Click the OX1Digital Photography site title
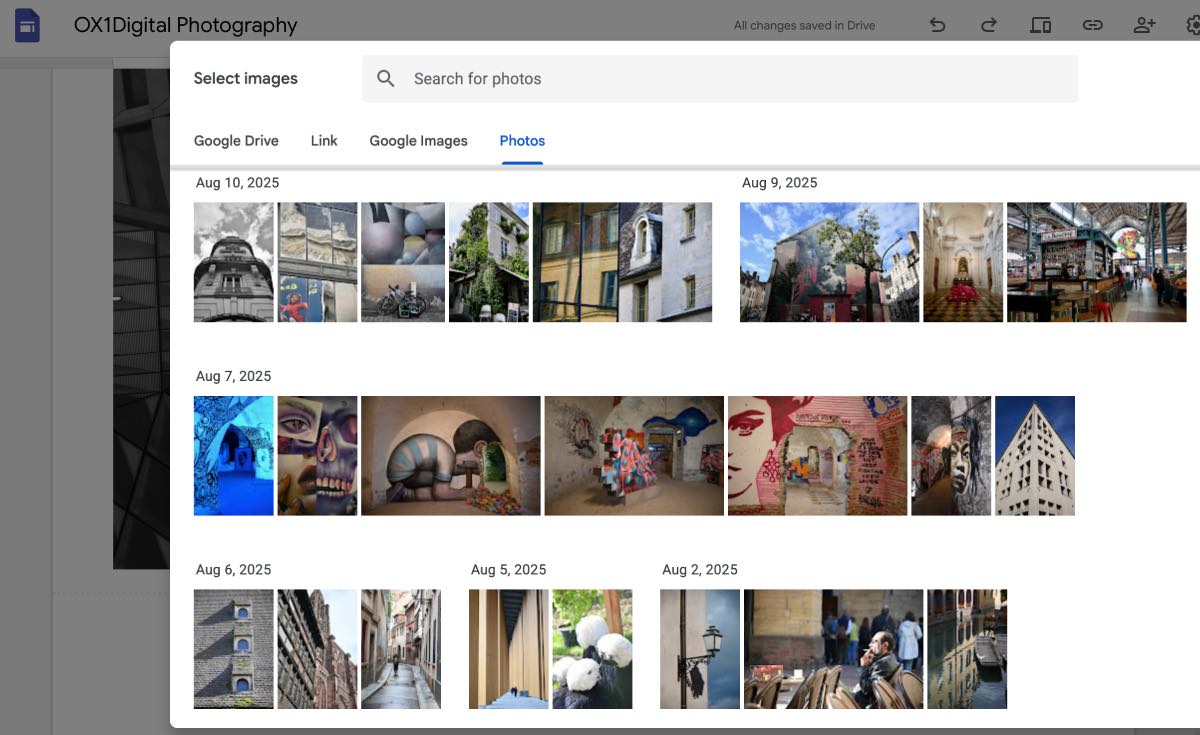Image resolution: width=1200 pixels, height=735 pixels. pyautogui.click(x=185, y=25)
